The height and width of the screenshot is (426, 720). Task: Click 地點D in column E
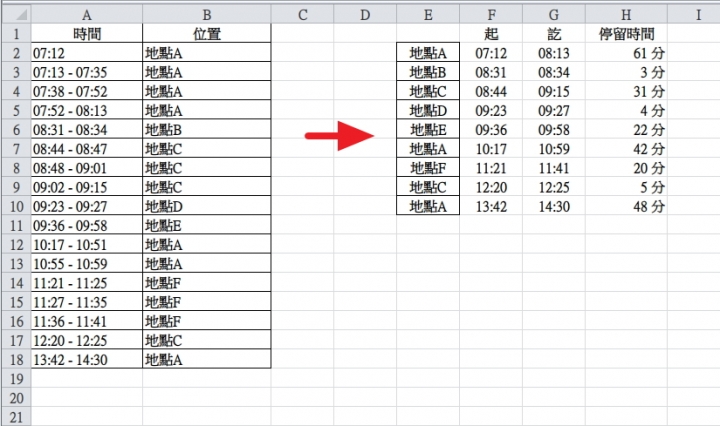(428, 111)
